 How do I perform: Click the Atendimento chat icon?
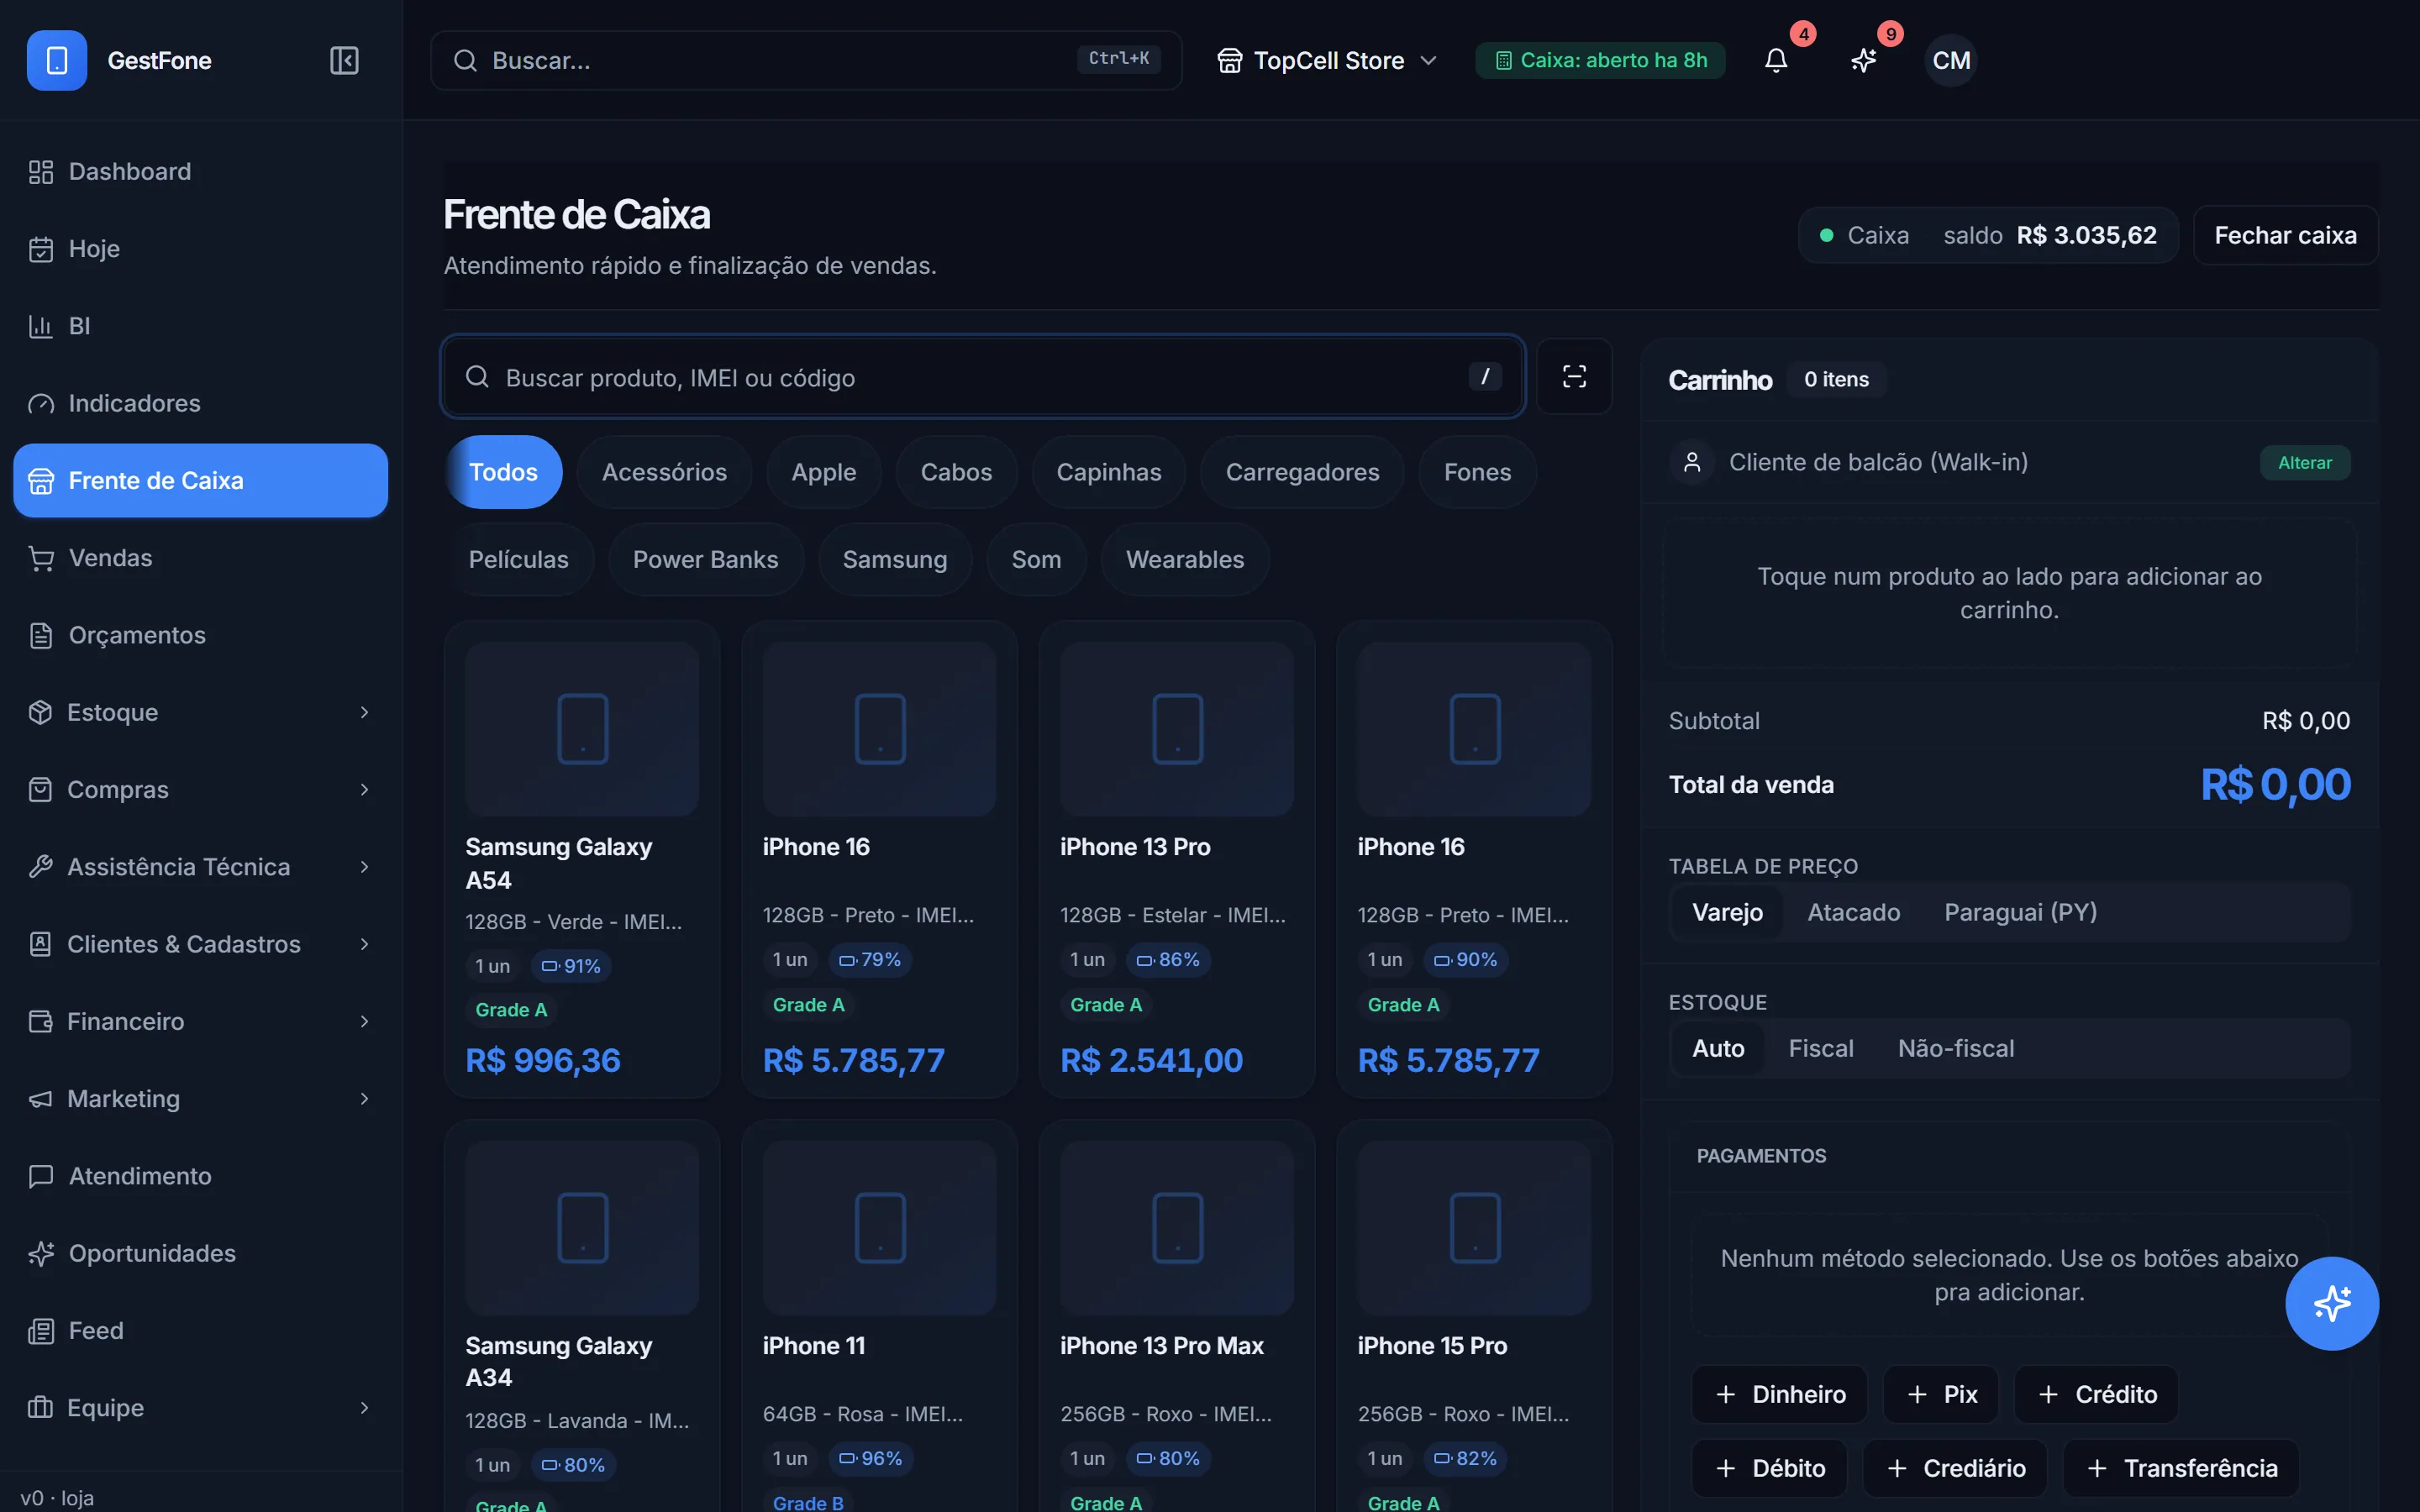(x=41, y=1176)
